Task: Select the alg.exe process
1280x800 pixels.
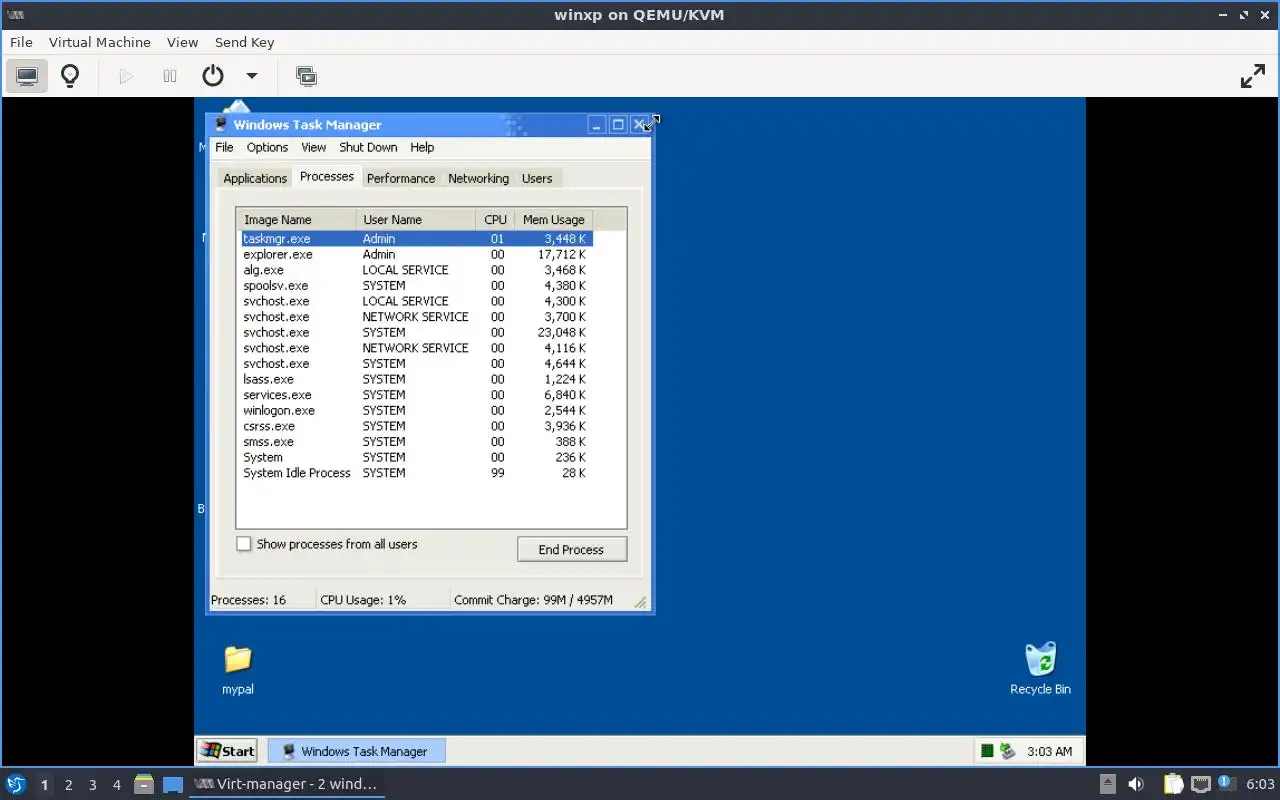Action: point(416,270)
